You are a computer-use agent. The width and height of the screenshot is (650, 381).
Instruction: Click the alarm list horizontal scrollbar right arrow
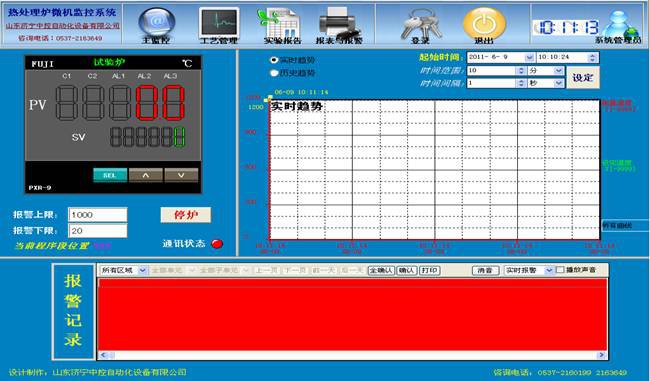601,355
